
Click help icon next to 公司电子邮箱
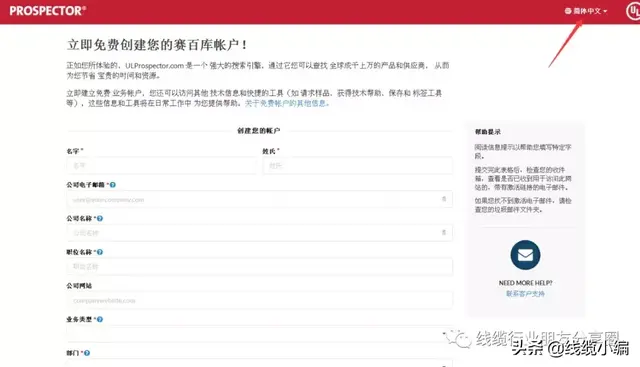tap(113, 185)
